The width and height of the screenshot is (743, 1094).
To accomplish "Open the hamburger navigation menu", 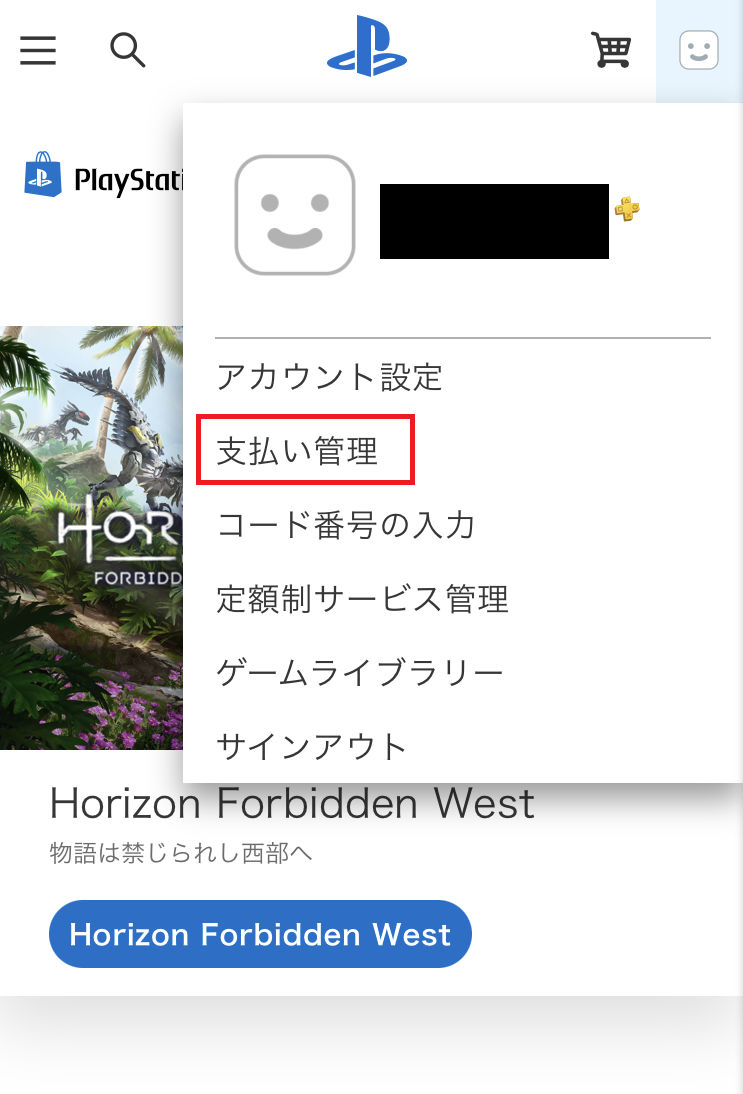I will 38,50.
